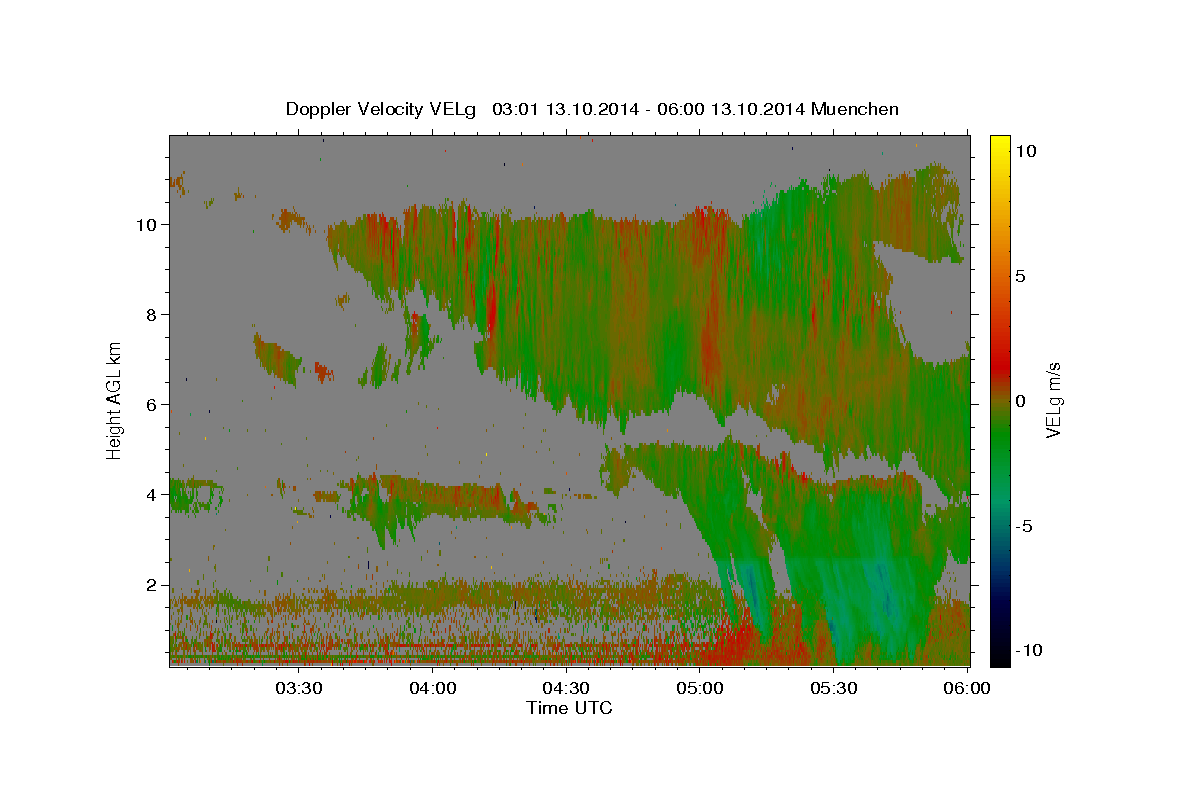Click the yellow top of the colorbar

click(1000, 140)
